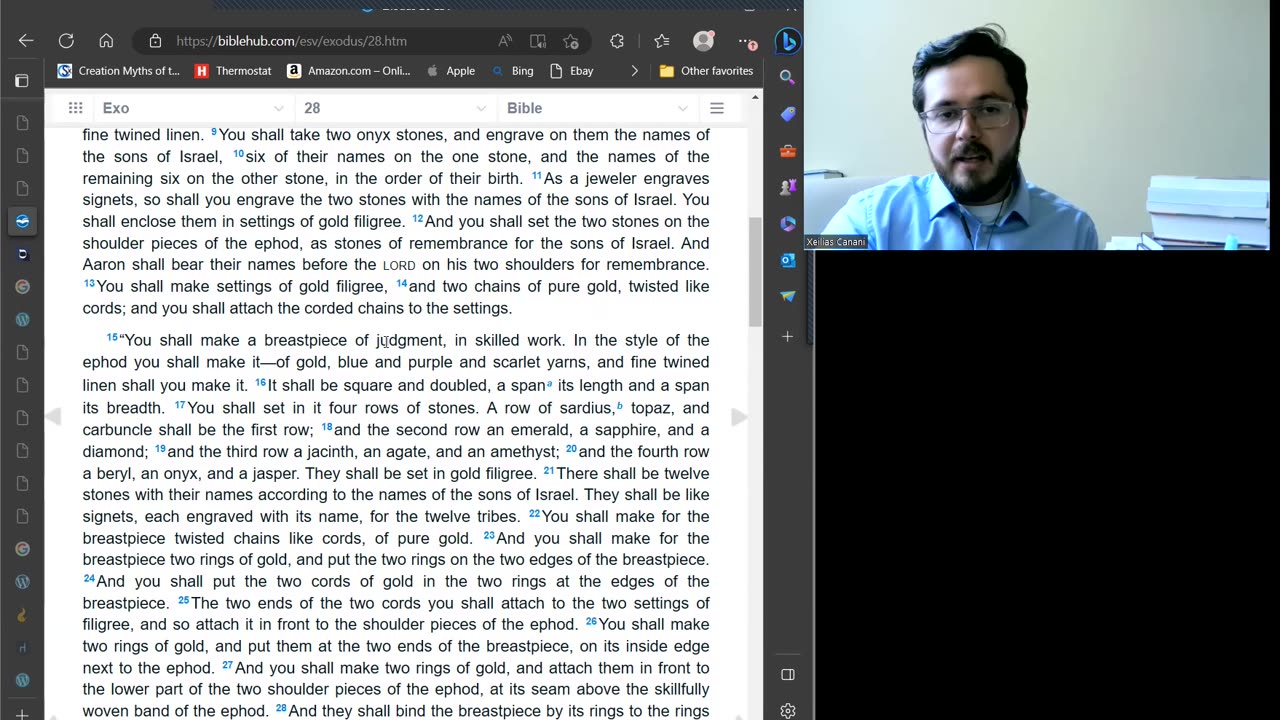Open Bible Hub hamburger menu
Viewport: 1280px width, 720px height.
coord(717,108)
